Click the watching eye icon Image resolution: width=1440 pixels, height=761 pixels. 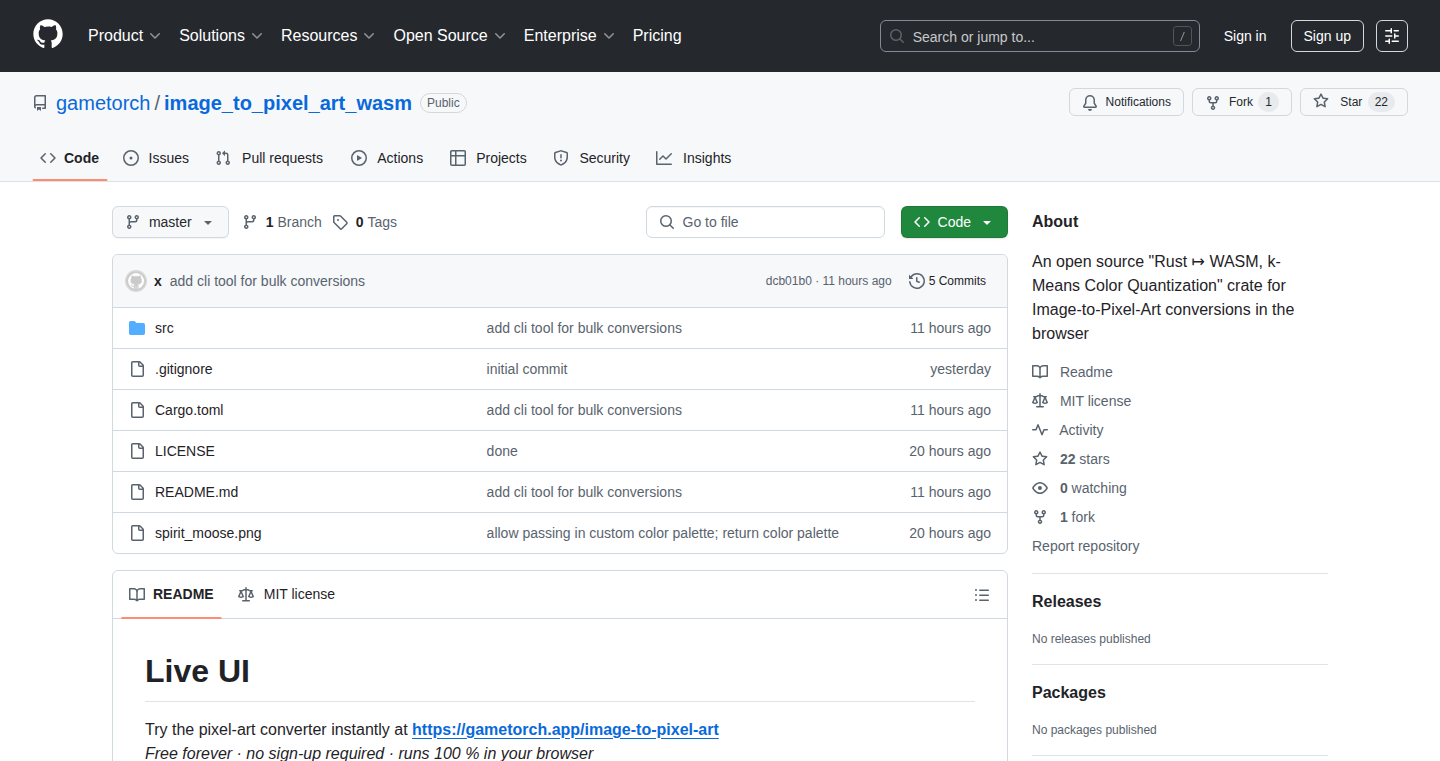(x=1040, y=488)
